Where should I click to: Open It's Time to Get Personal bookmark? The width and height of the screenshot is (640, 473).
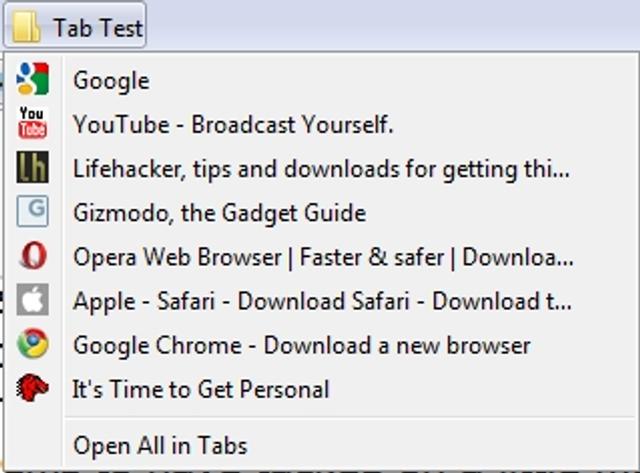click(201, 389)
